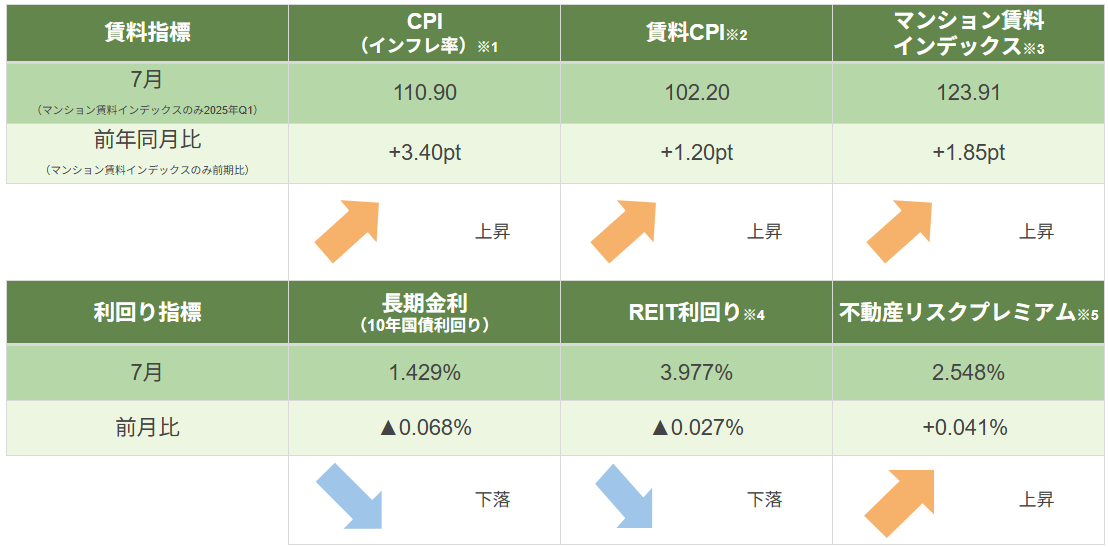Click the orange arrow under 不動産リスクプレミアム

click(x=900, y=502)
